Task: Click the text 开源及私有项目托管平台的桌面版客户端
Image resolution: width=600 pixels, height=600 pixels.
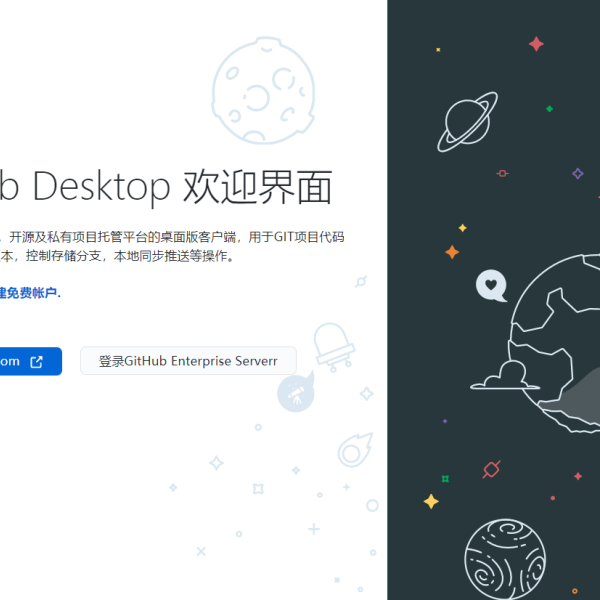Action: 122,237
